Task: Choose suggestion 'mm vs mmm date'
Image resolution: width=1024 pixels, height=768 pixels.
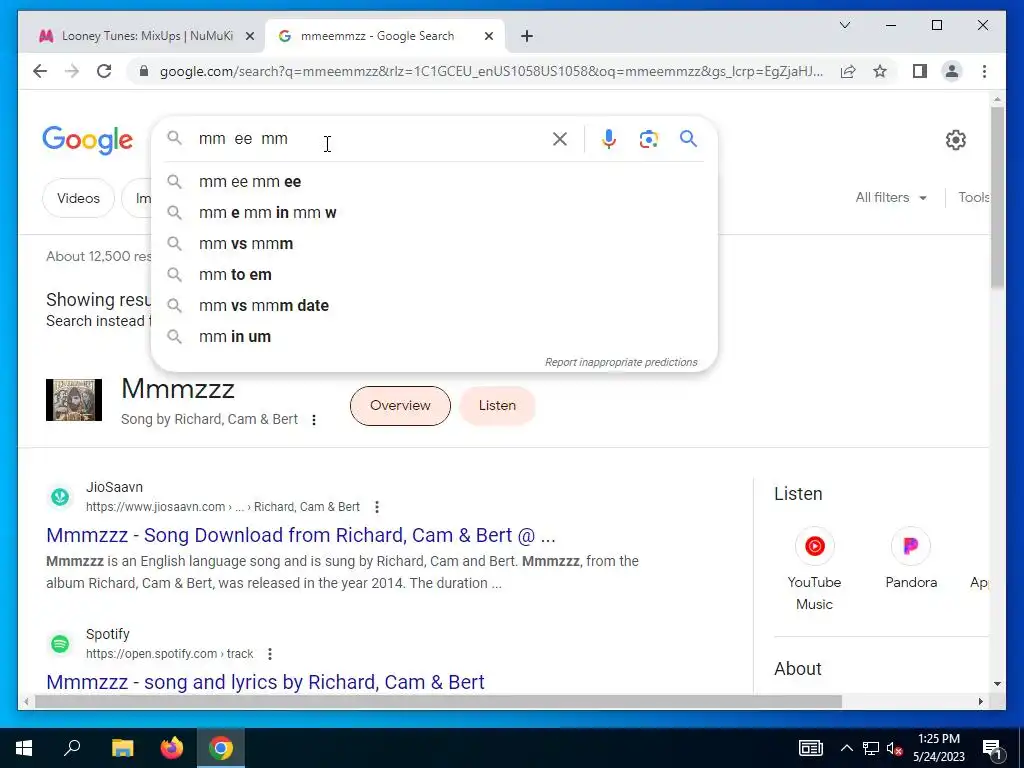Action: tap(434, 306)
